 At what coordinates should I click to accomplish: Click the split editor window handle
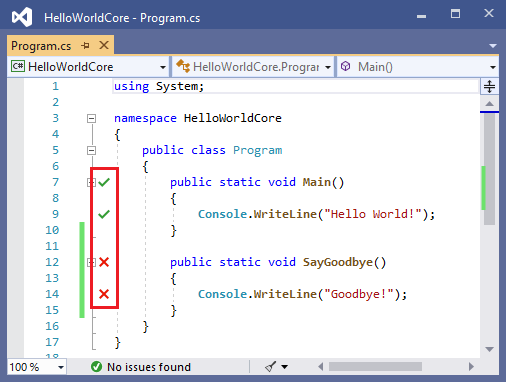click(489, 86)
